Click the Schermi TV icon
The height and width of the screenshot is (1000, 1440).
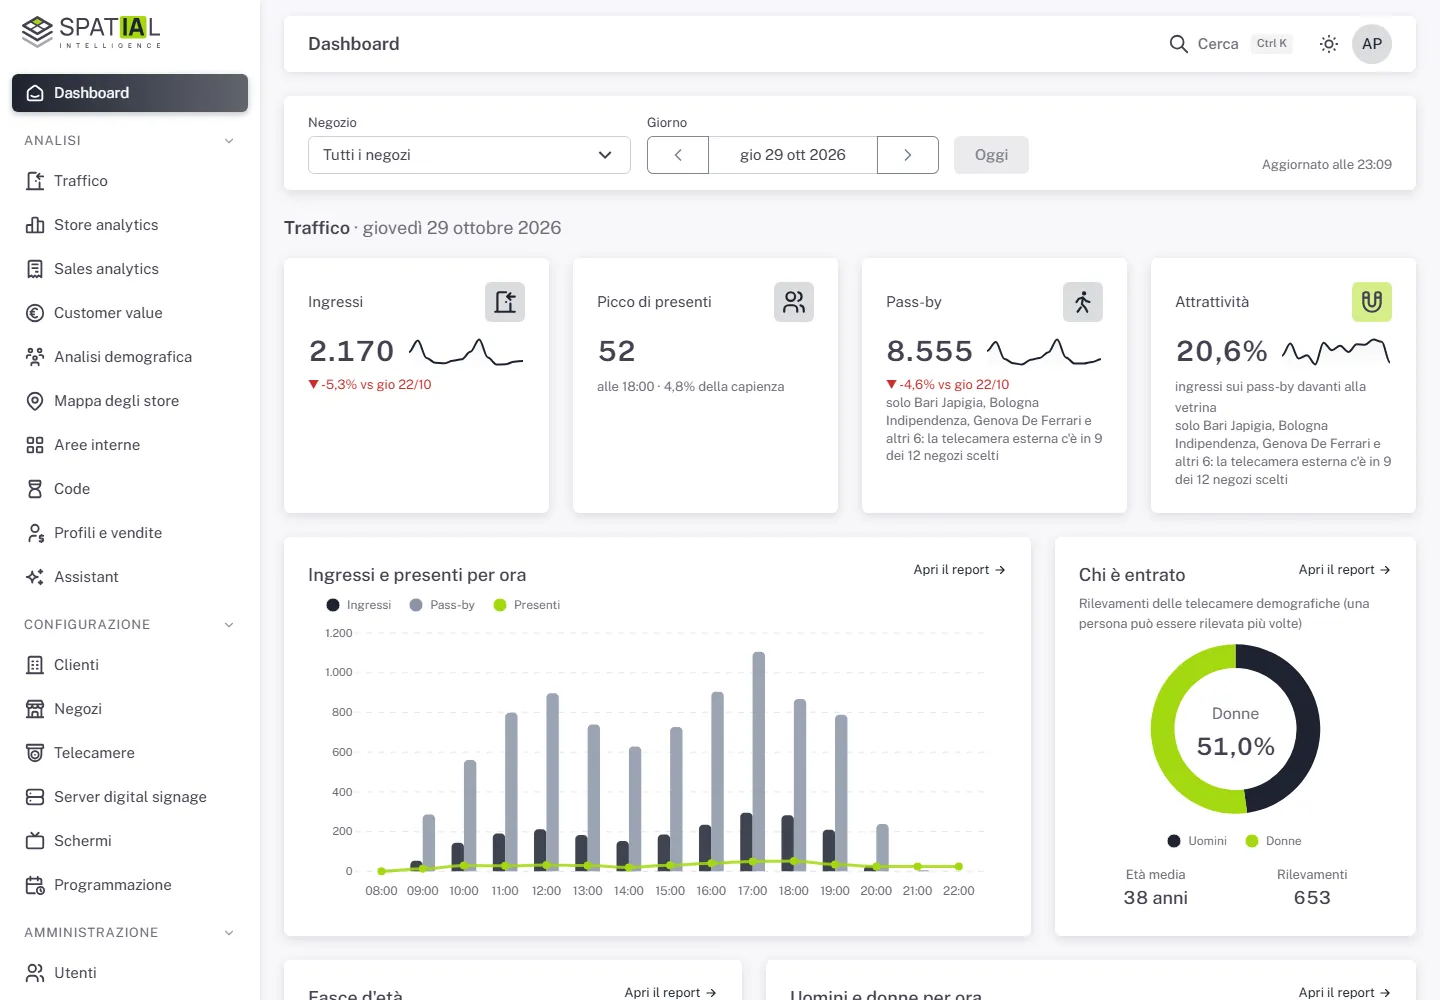pos(35,841)
